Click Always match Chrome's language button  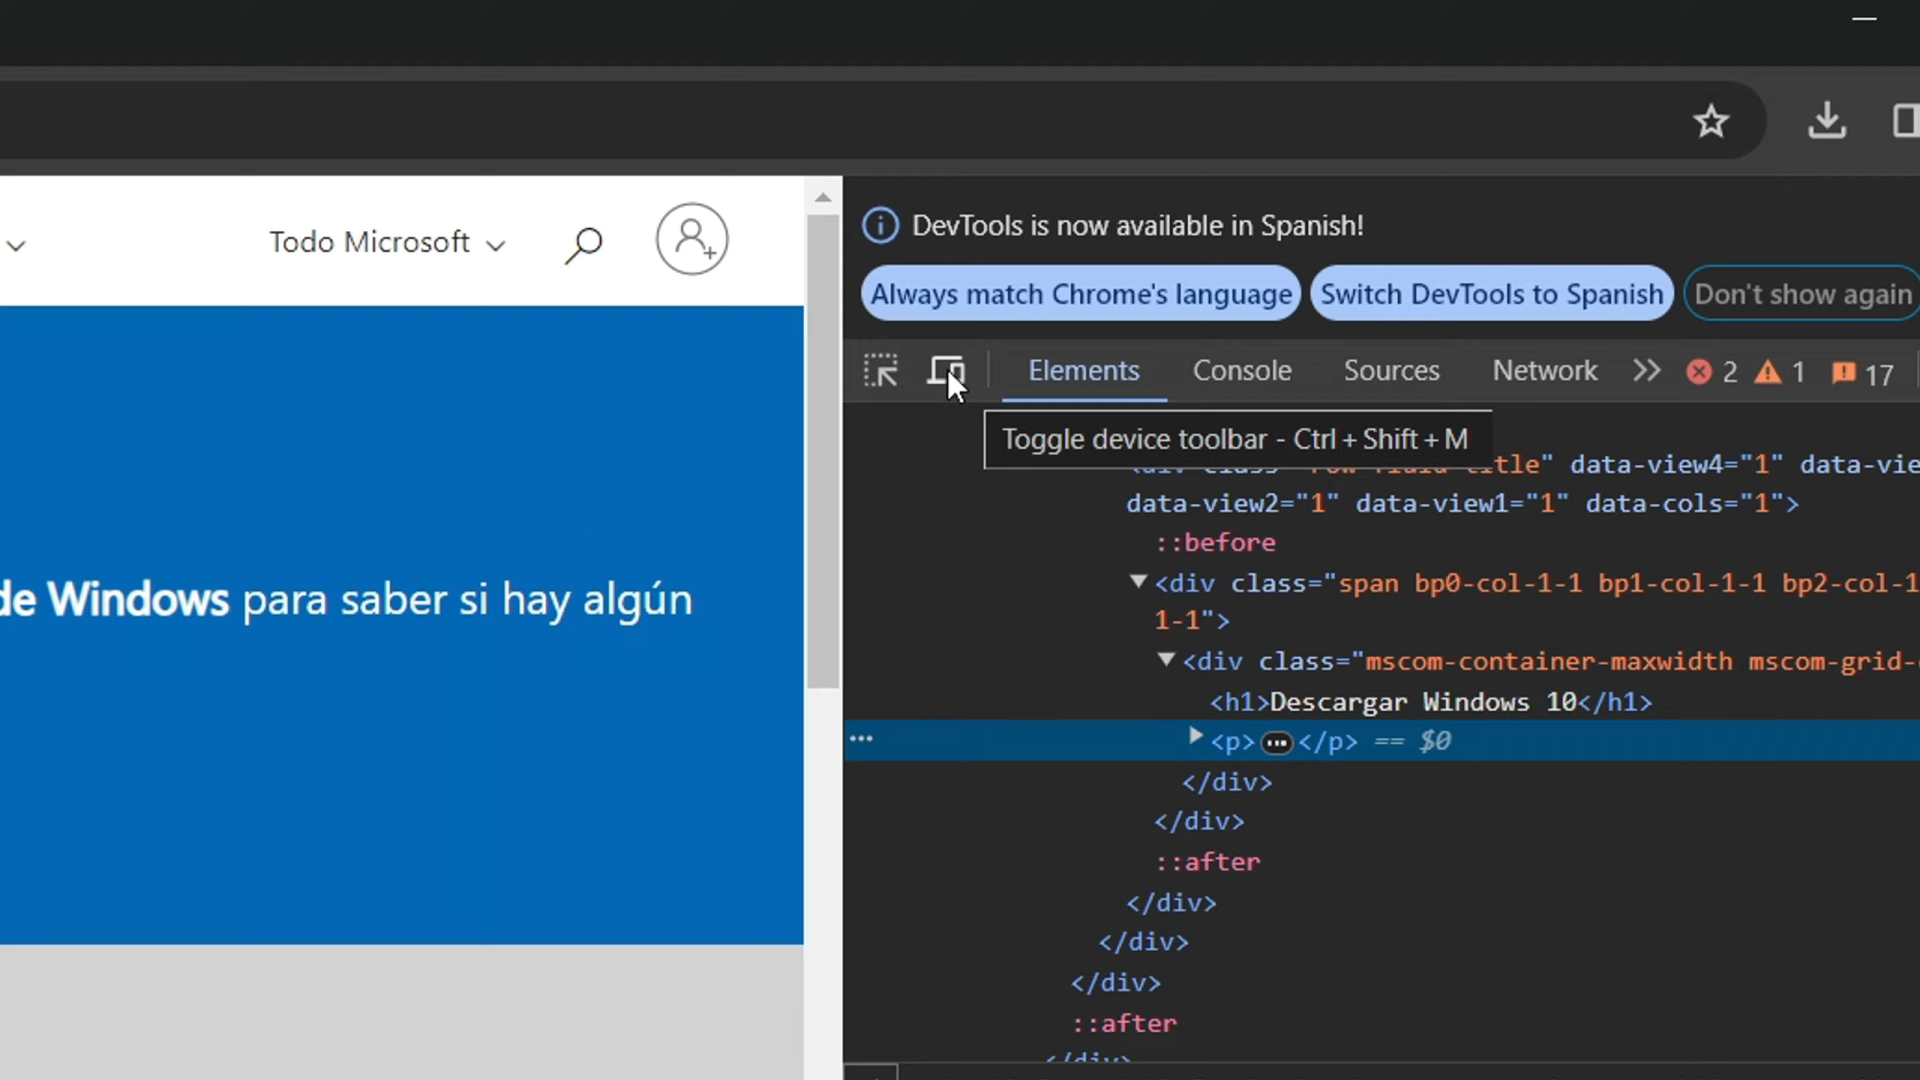pos(1080,294)
